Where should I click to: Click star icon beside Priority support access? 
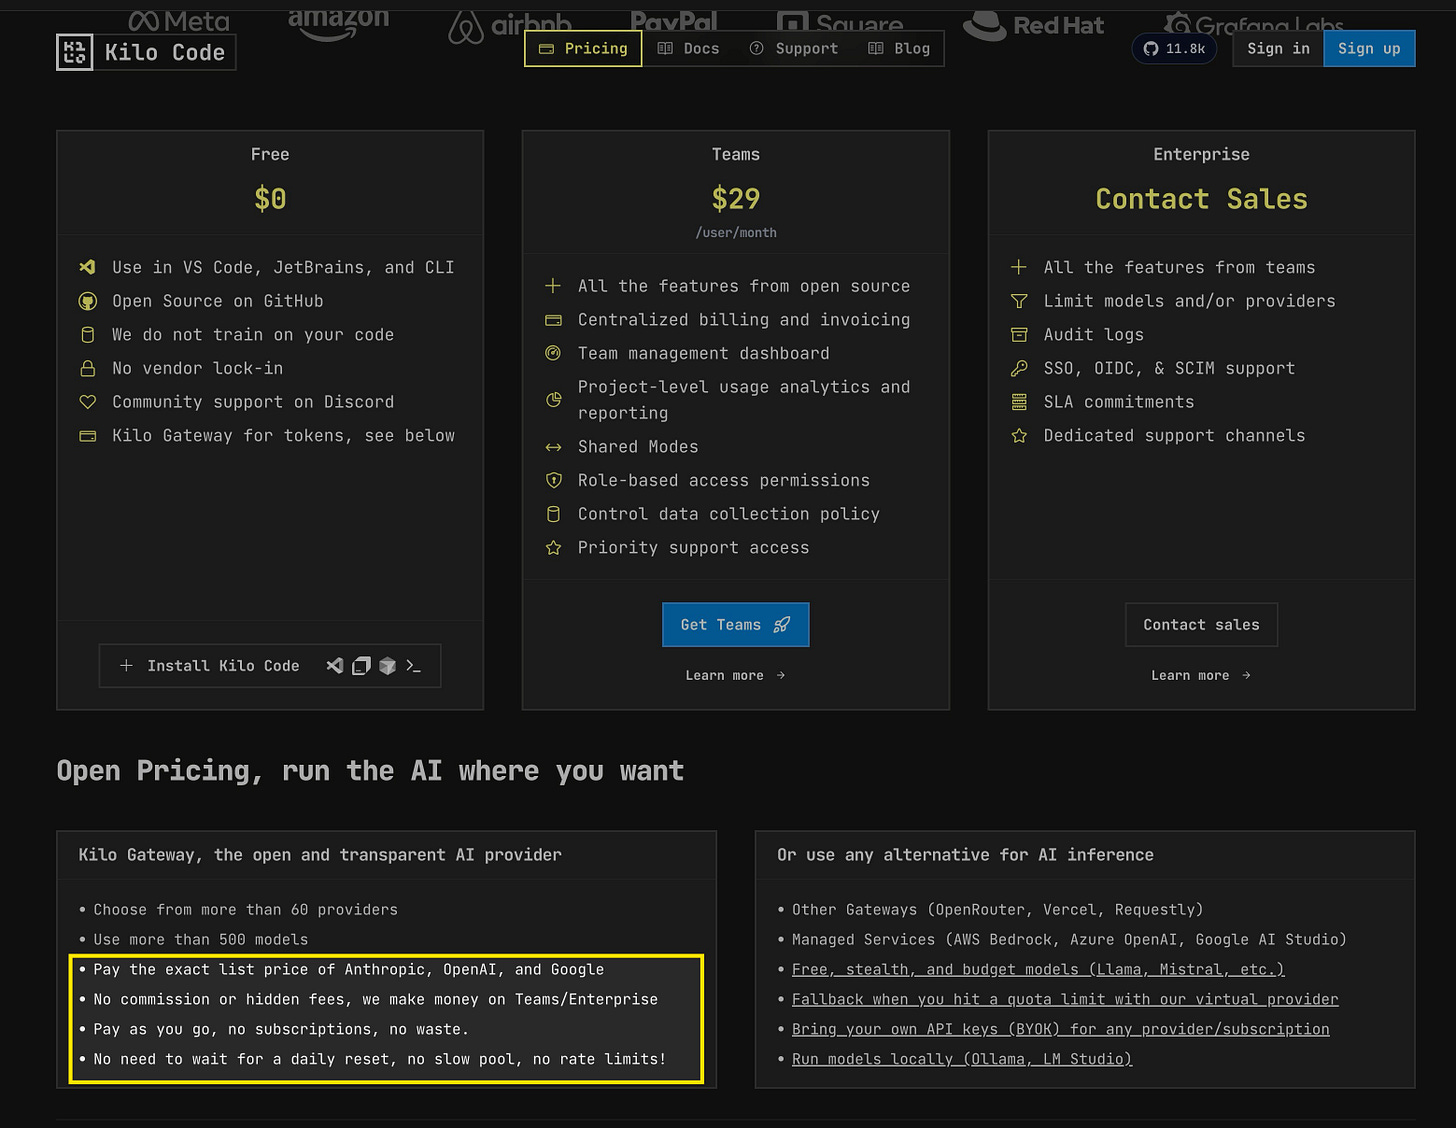tap(553, 548)
